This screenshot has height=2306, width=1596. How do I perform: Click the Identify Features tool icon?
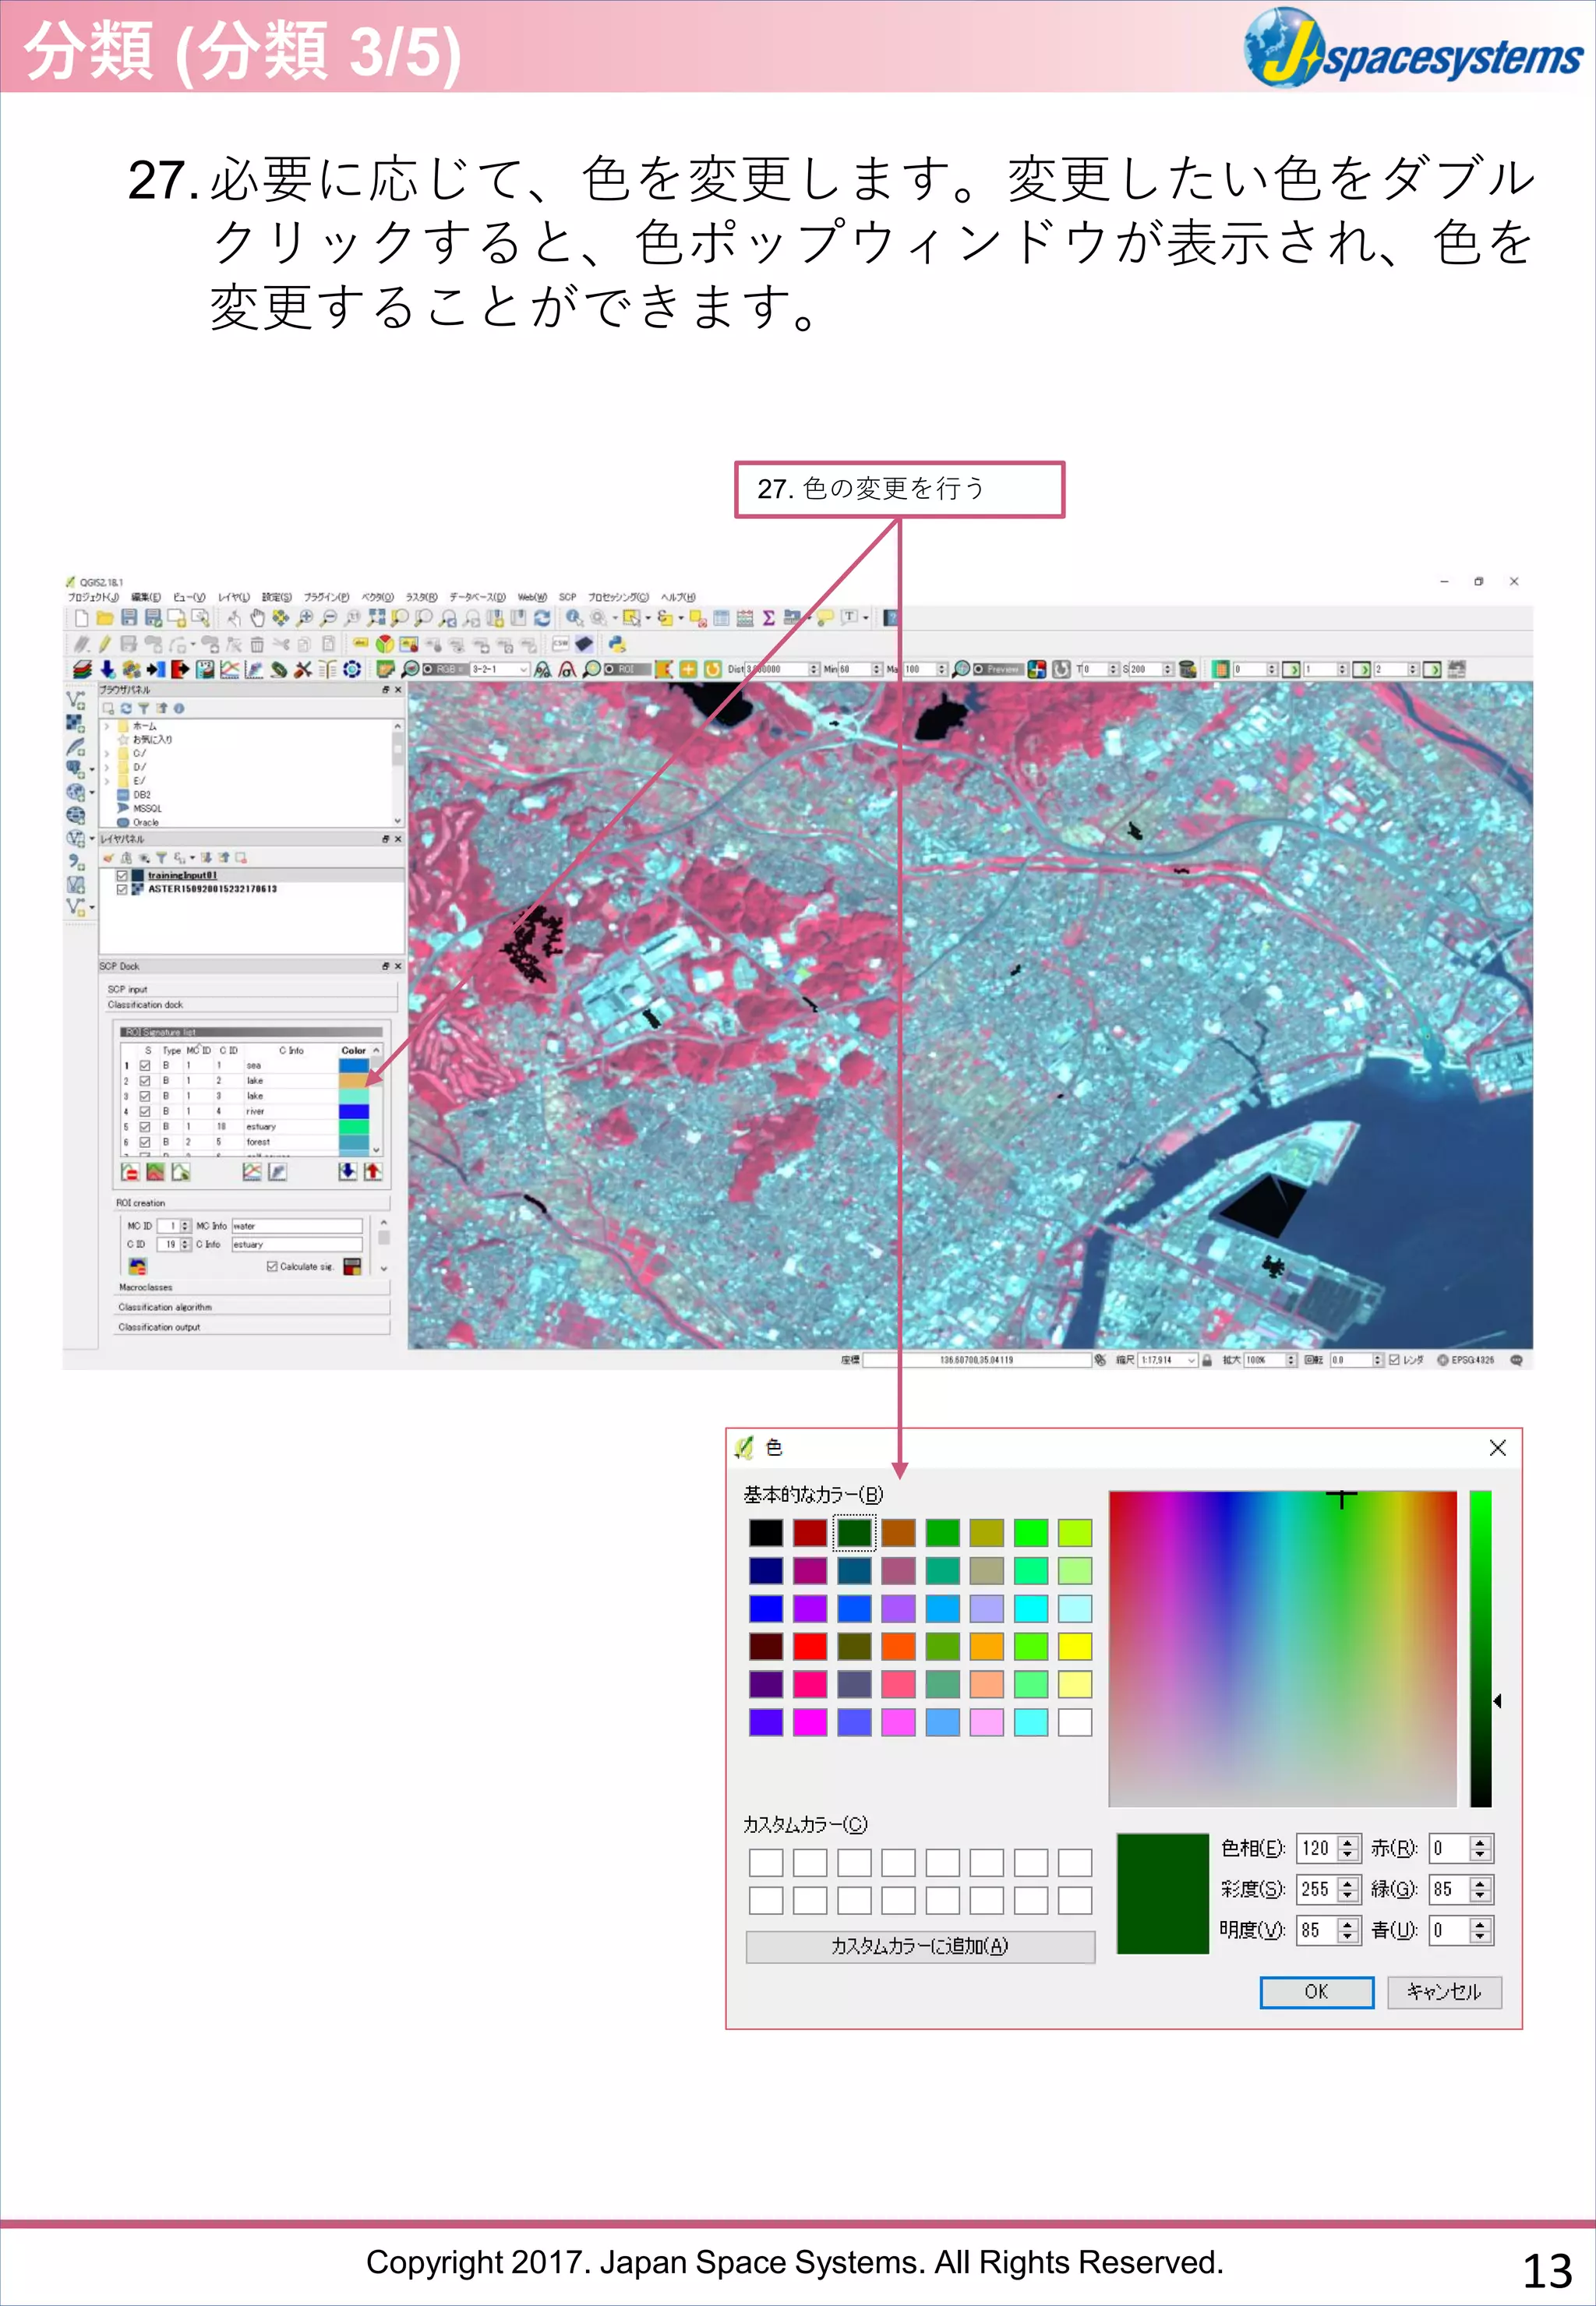(x=573, y=618)
